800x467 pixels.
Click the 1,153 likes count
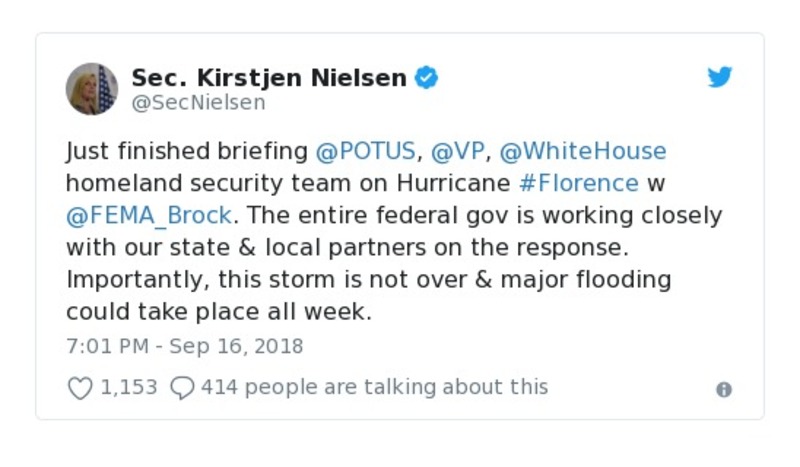pos(129,387)
